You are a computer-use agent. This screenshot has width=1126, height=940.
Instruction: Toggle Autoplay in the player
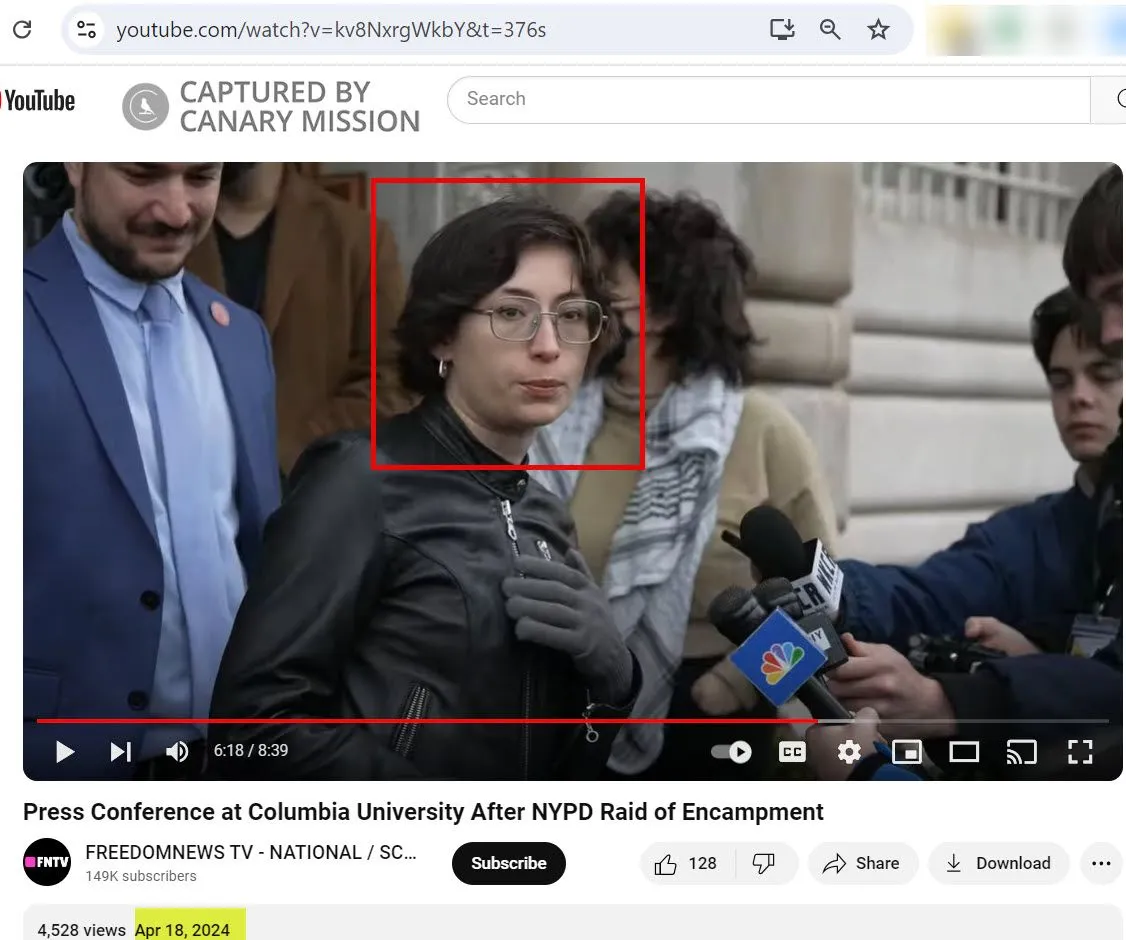pyautogui.click(x=730, y=751)
